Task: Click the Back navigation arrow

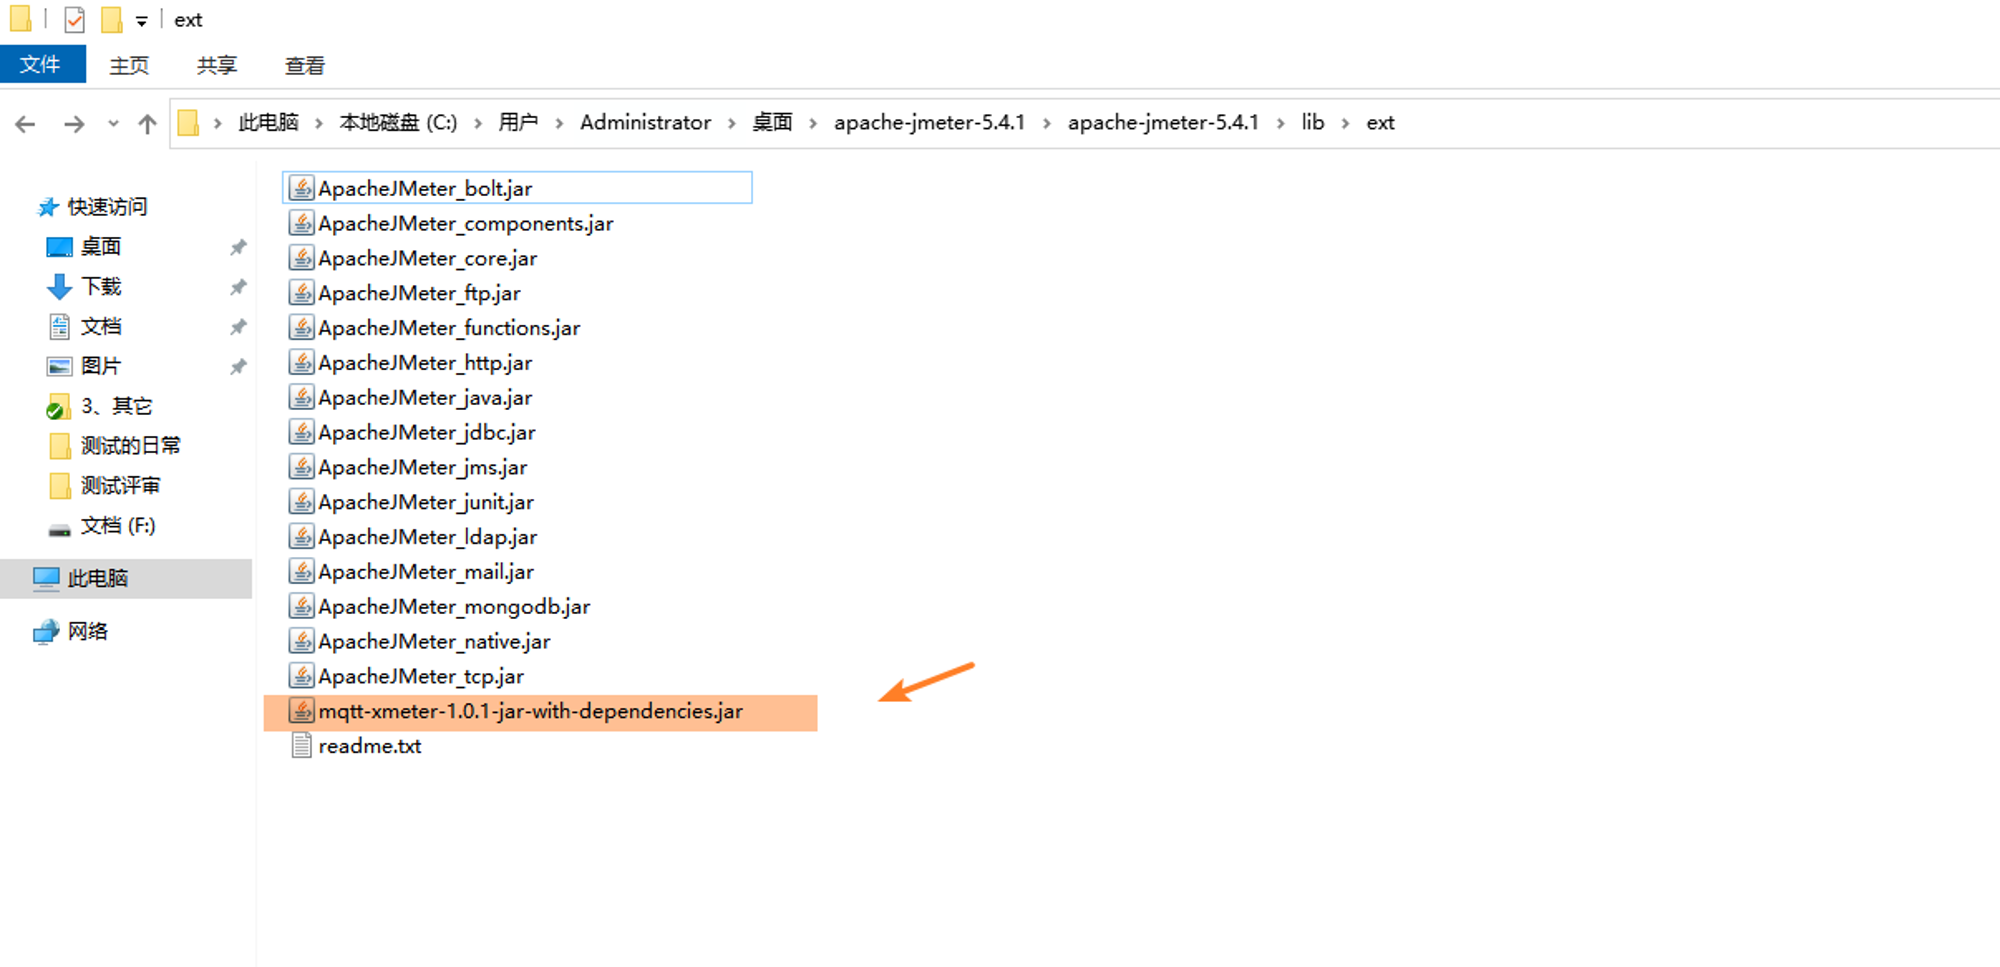Action: (26, 124)
